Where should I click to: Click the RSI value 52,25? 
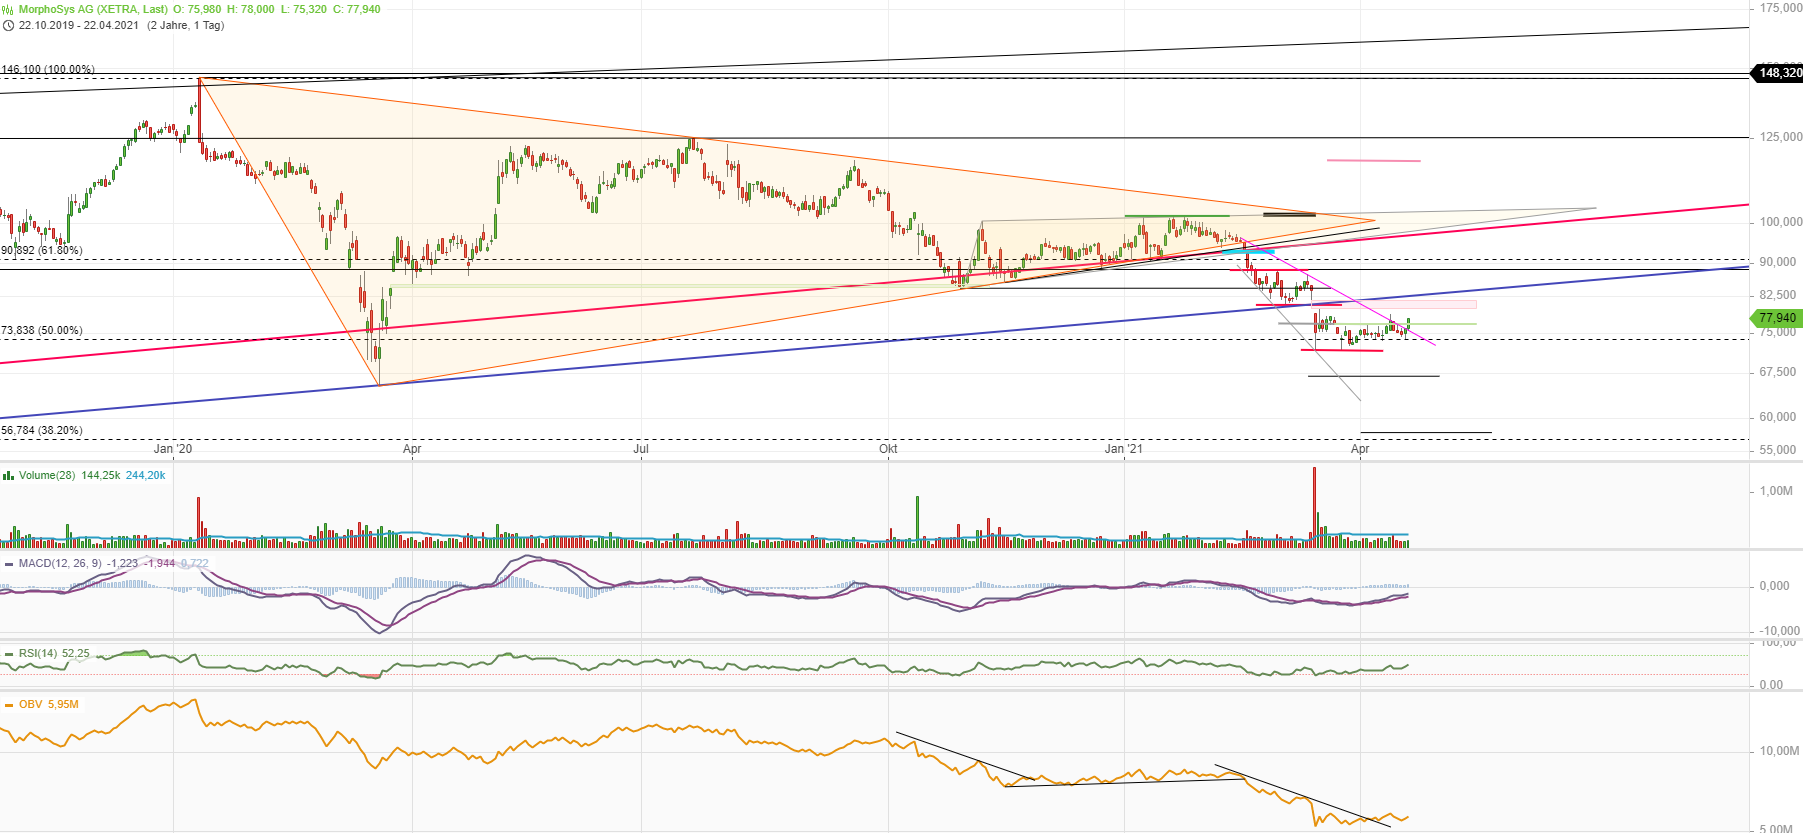[x=76, y=653]
